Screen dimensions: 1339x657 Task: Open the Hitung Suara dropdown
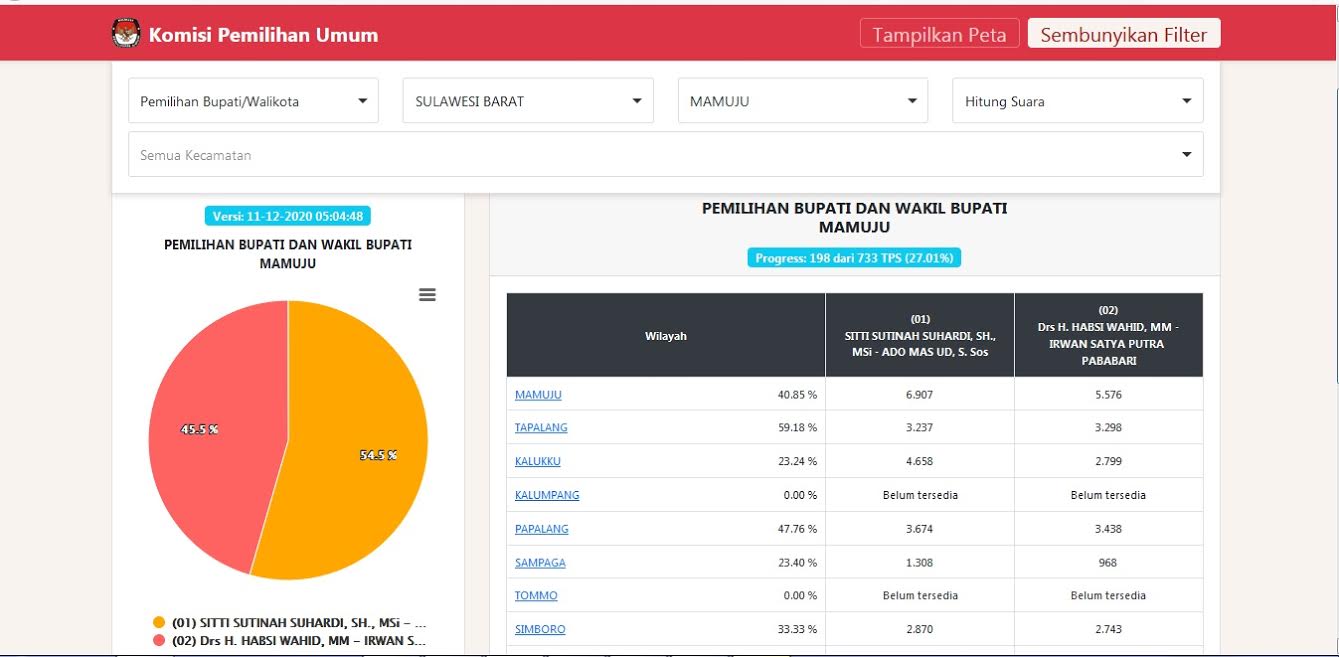pos(1077,101)
